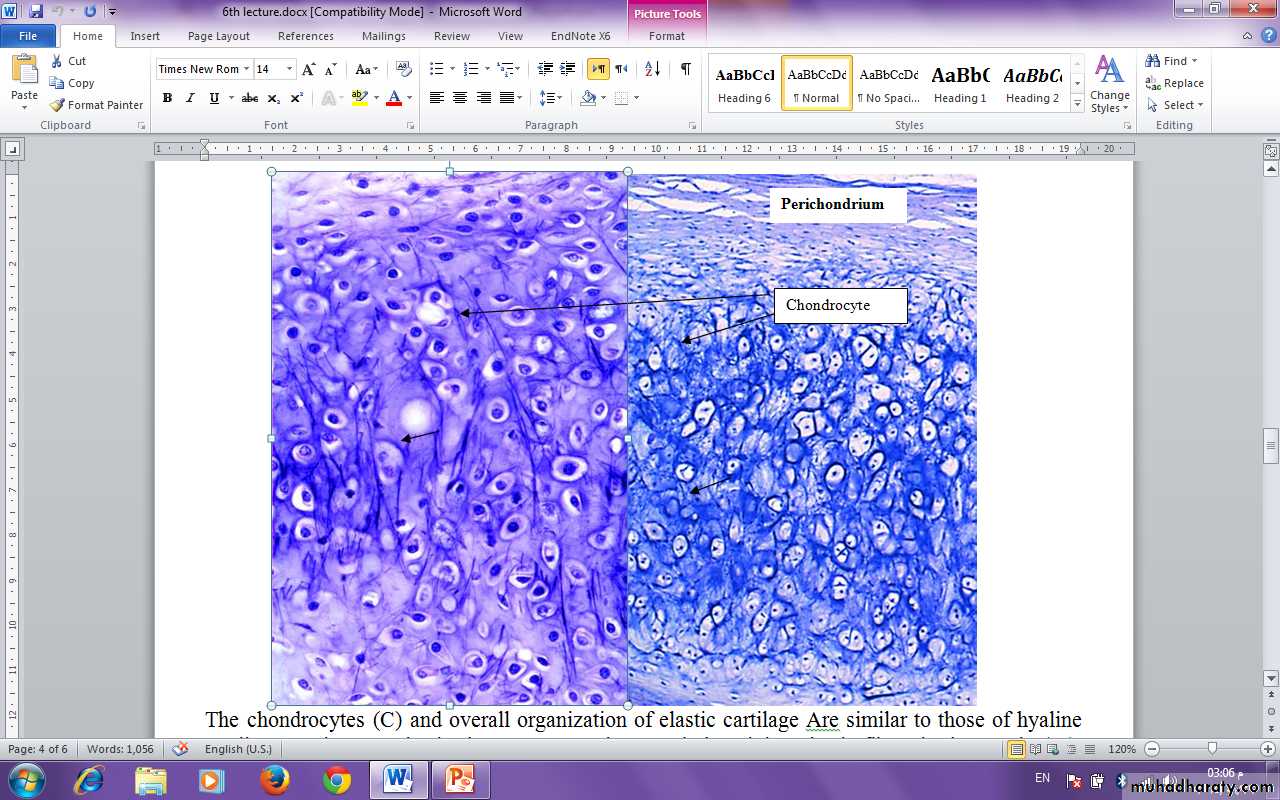Toggle Bold formatting
The width and height of the screenshot is (1280, 800).
167,98
